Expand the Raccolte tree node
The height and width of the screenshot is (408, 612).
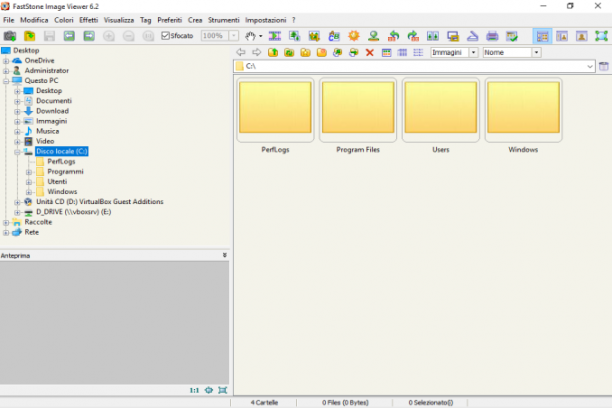pos(6,222)
